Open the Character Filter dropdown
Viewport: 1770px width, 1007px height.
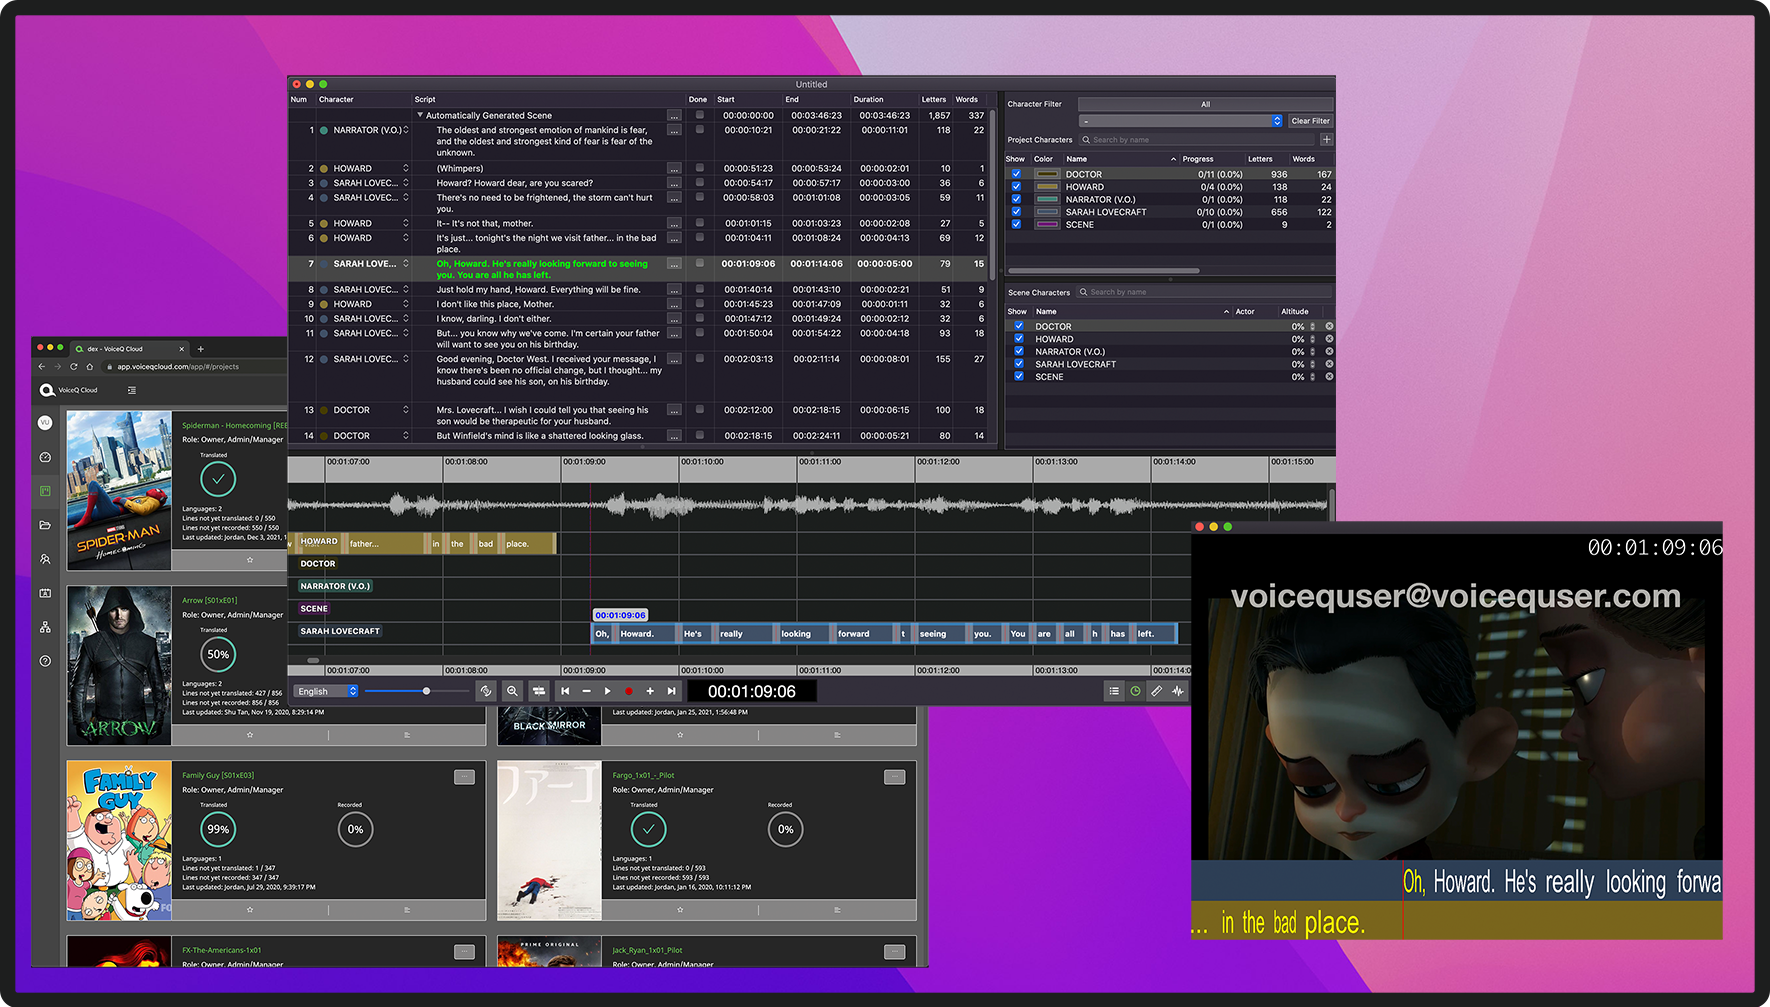1180,121
